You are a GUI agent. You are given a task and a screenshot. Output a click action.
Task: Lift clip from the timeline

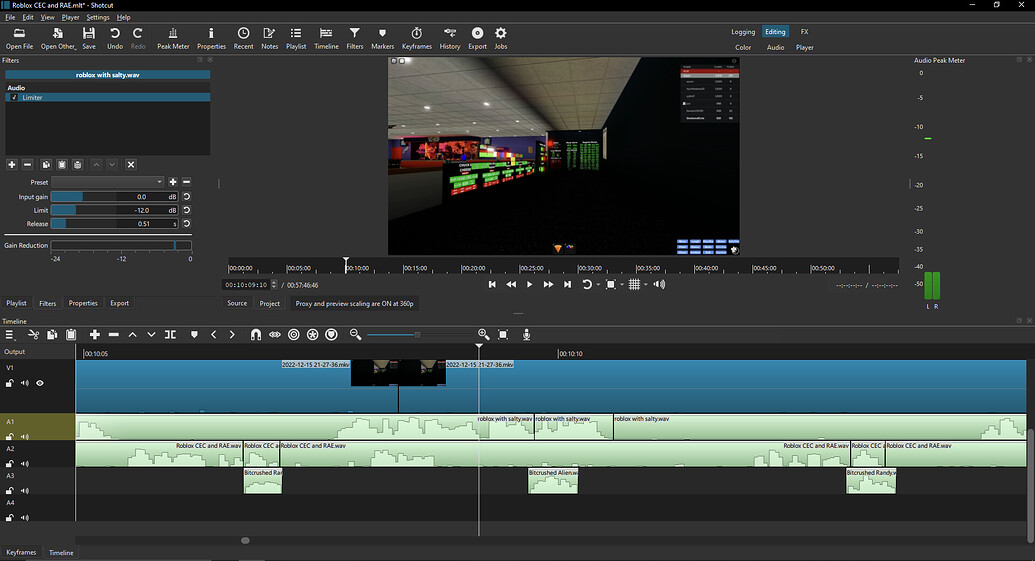[132, 335]
